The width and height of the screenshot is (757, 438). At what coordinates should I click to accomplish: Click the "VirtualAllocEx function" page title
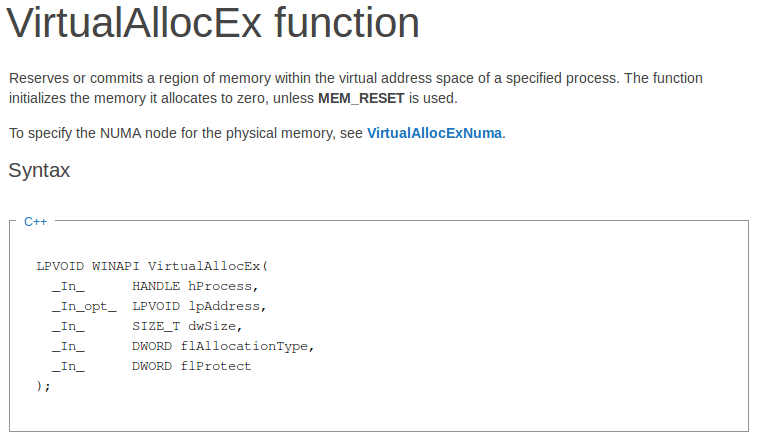coord(213,24)
